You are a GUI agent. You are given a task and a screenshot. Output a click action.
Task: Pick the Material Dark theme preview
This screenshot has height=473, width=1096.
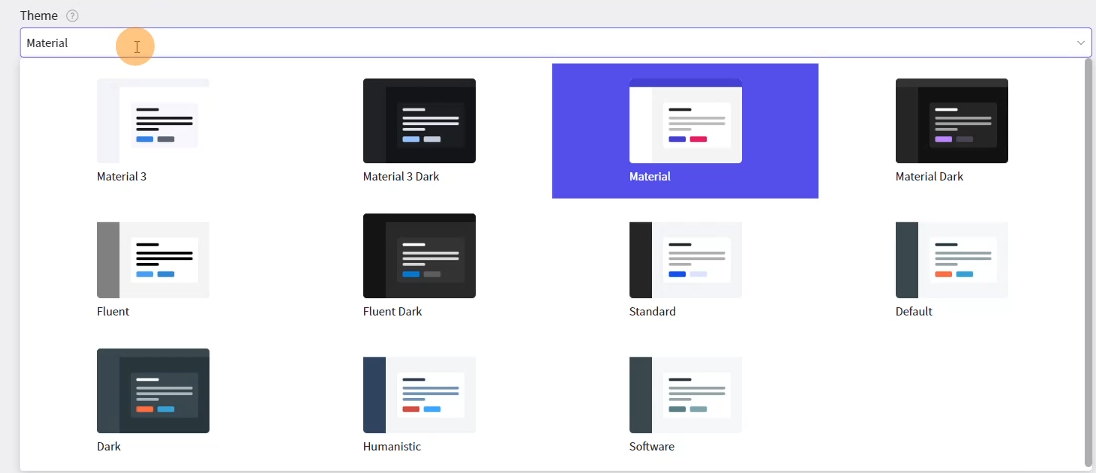952,121
